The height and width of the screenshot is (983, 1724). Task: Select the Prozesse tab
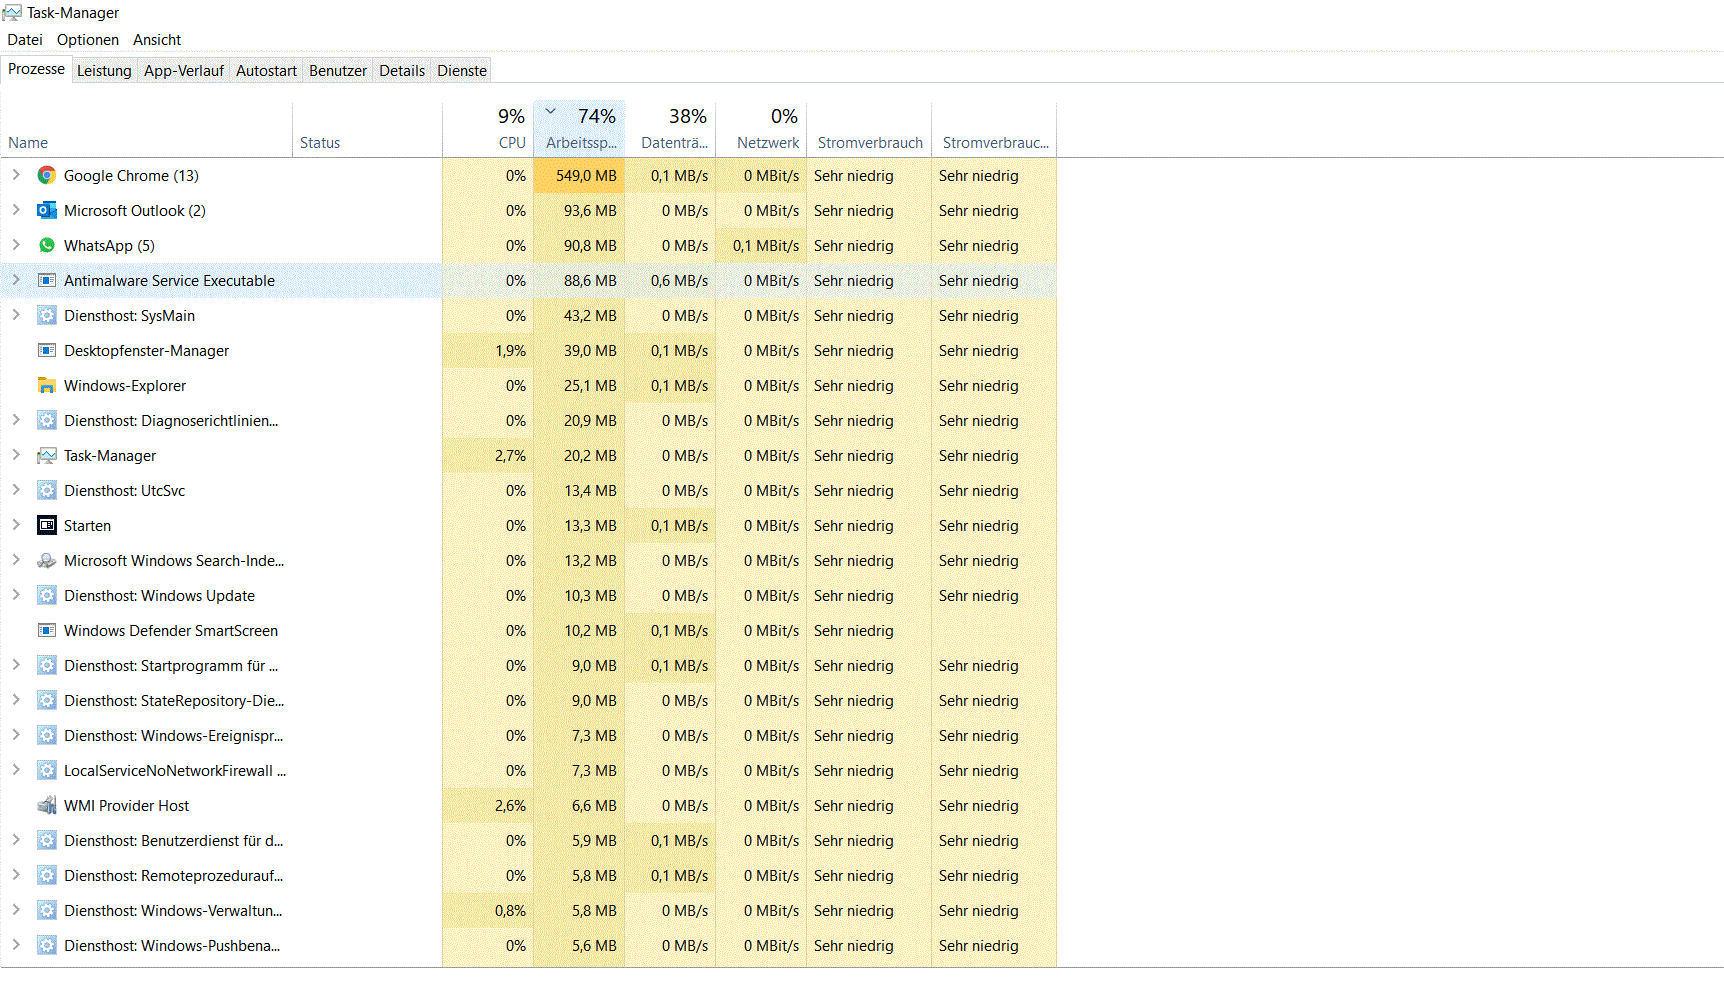click(36, 69)
